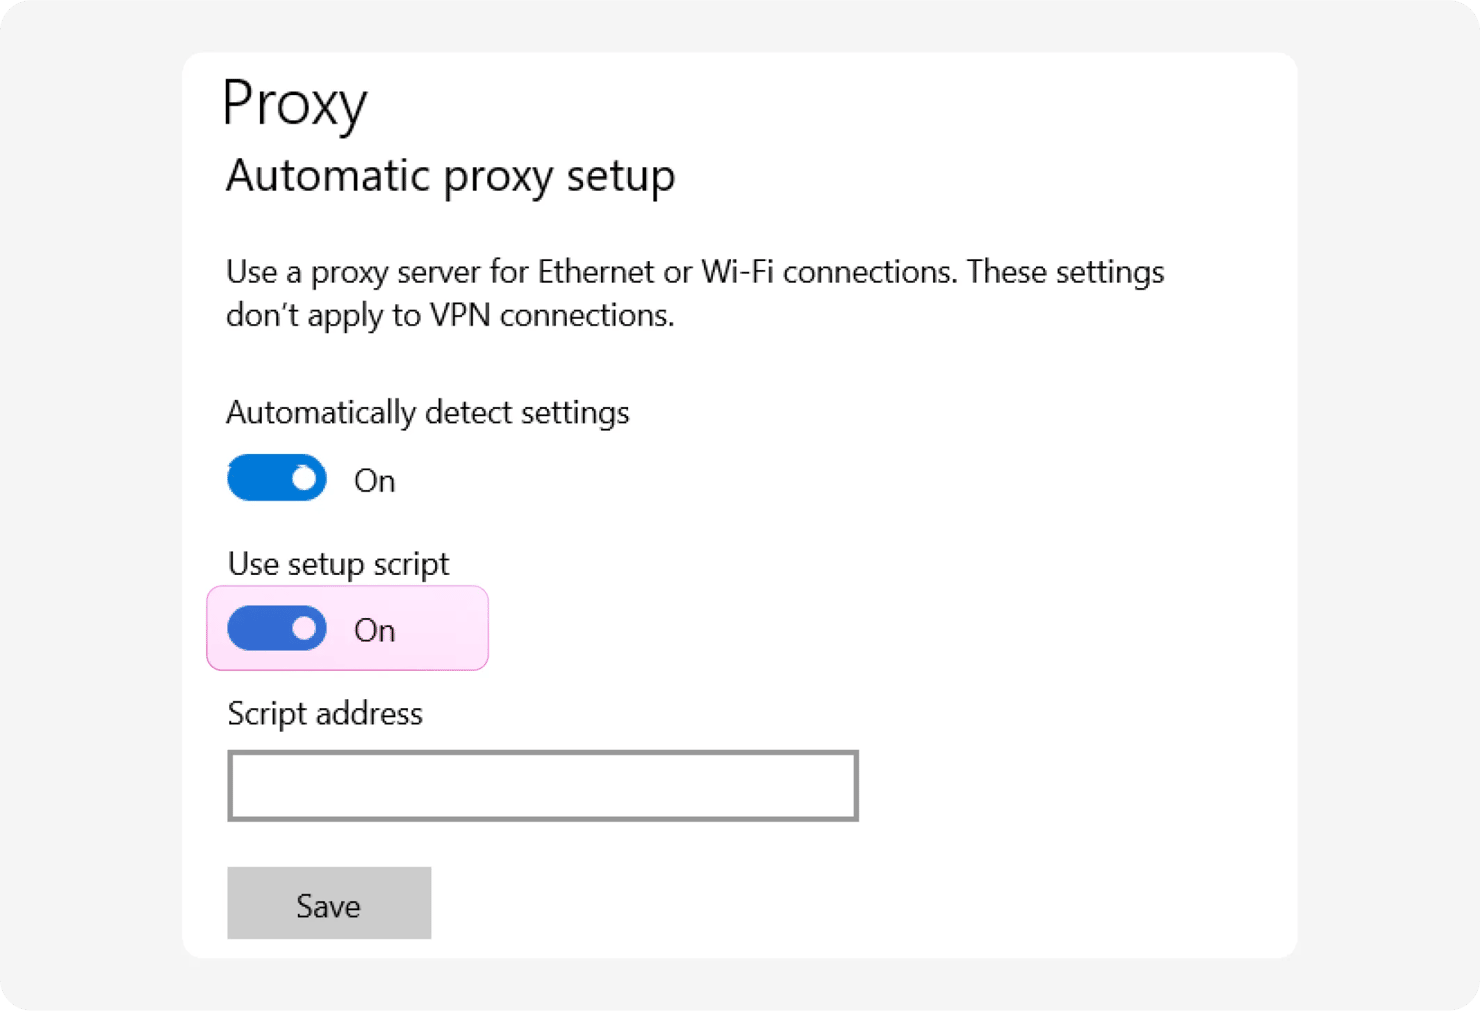Viewport: 1480px width, 1011px height.
Task: Turn off the Automatically detect settings switch
Action: tap(277, 478)
